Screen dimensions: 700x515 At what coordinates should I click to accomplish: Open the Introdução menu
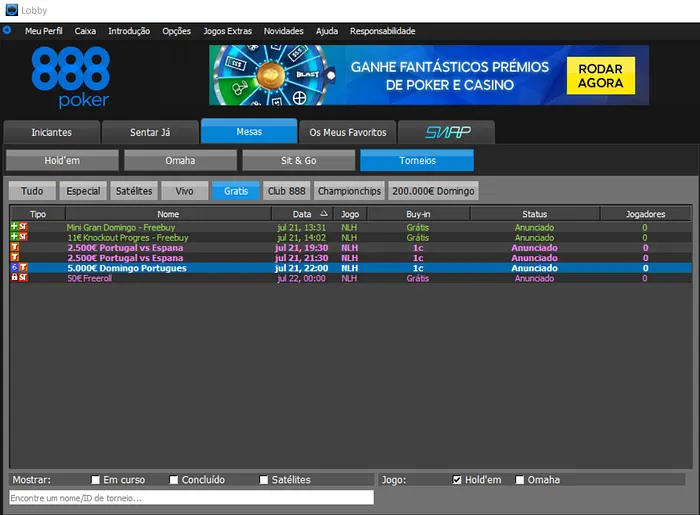coord(129,31)
